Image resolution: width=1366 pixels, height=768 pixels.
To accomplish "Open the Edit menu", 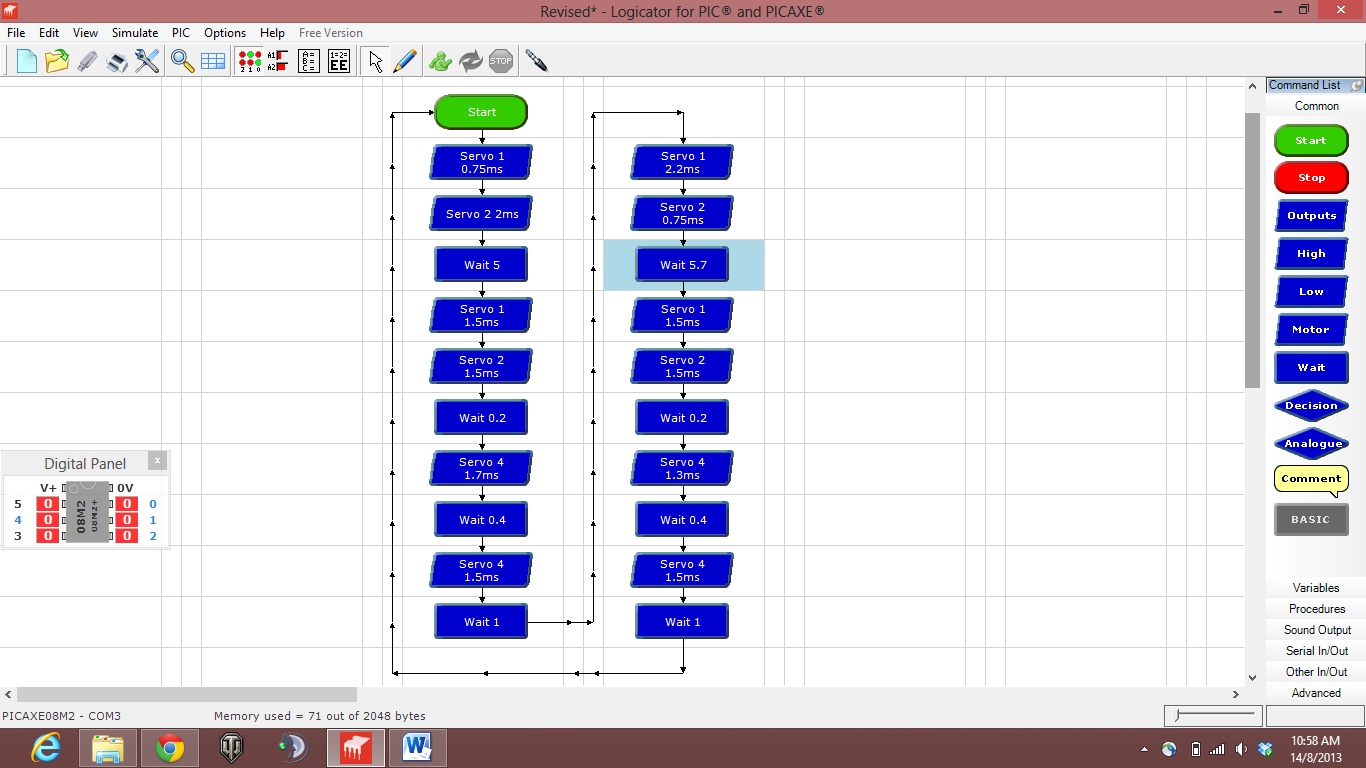I will pos(49,33).
